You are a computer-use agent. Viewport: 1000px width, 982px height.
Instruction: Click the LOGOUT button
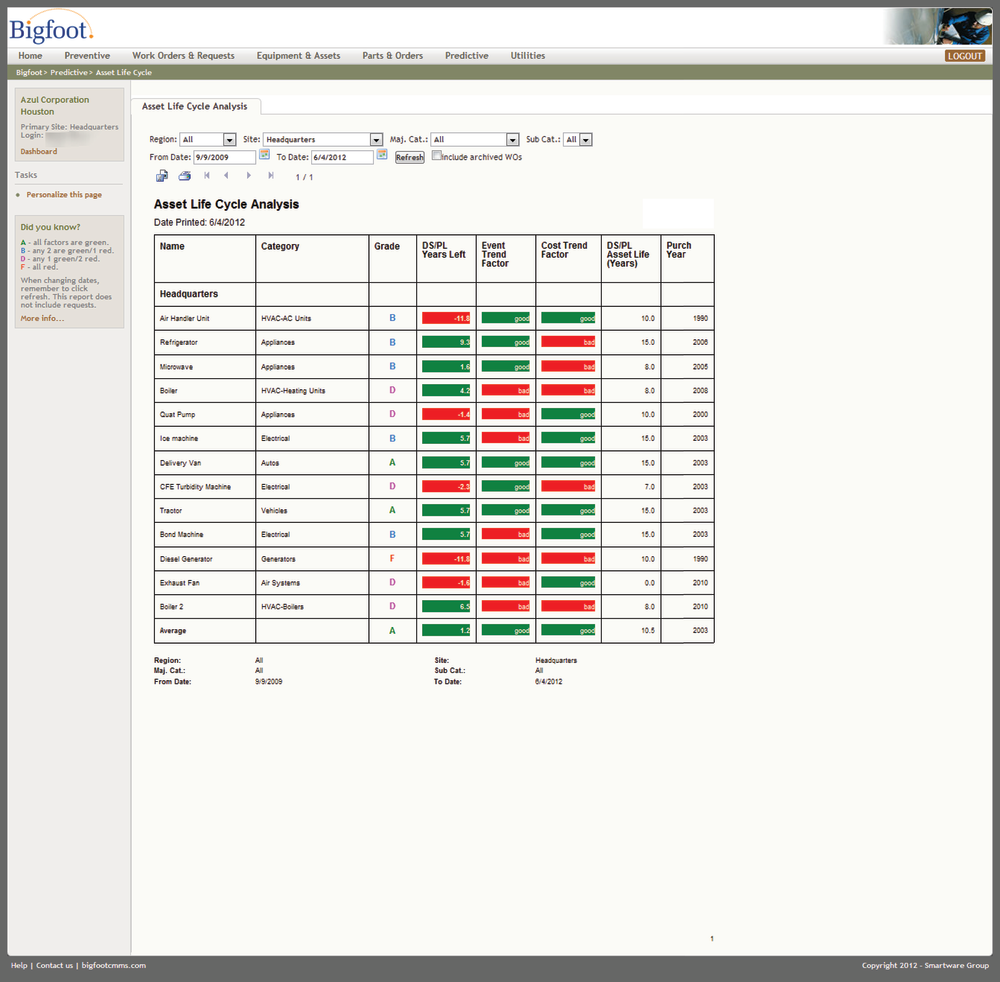tap(964, 56)
